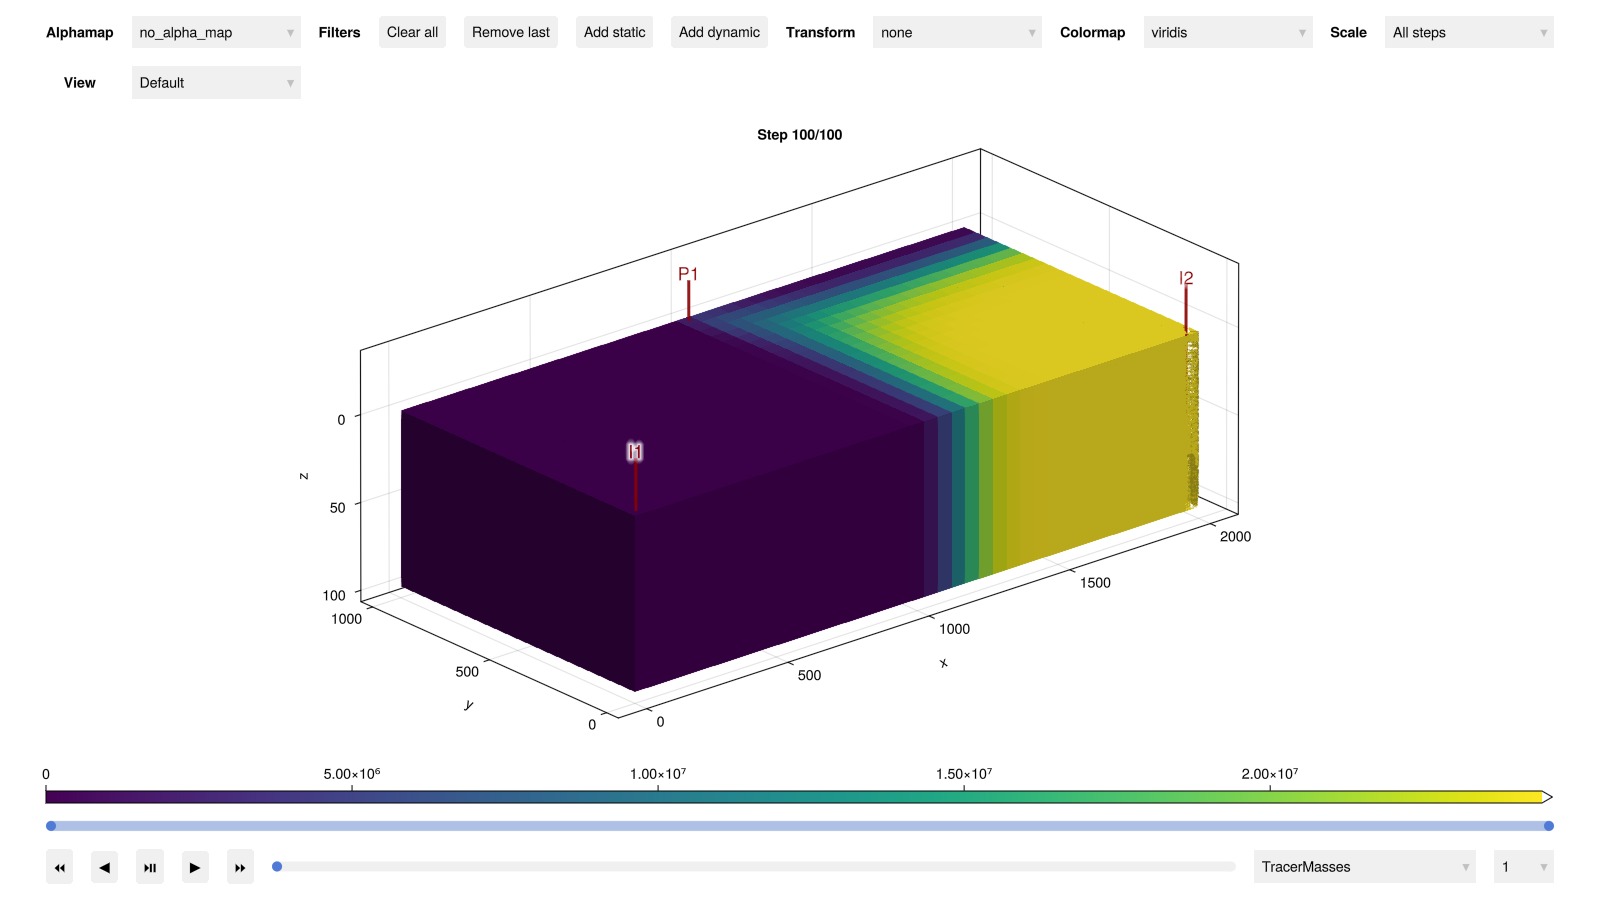
Task: Open the viridis Colormap dropdown
Action: click(1227, 32)
